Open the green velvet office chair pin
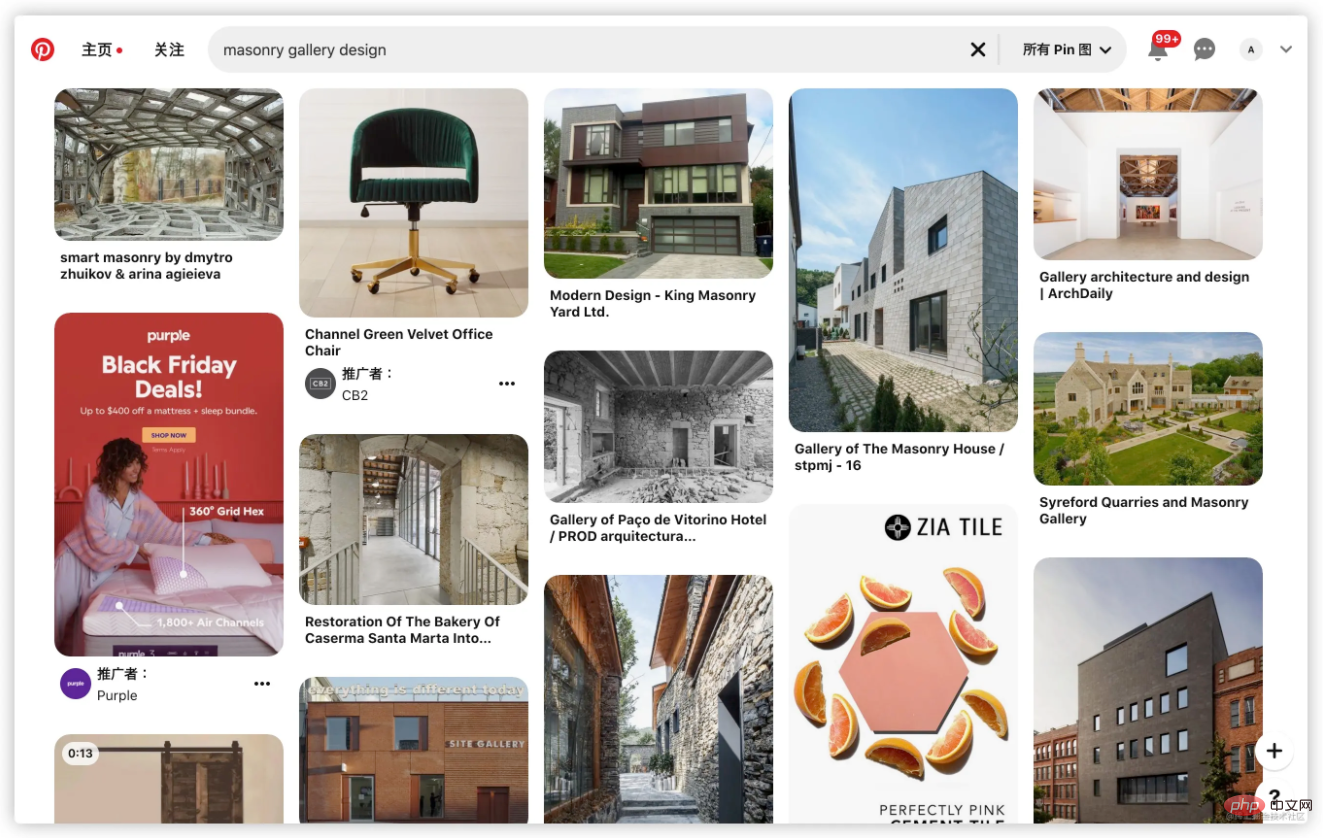This screenshot has width=1323, height=838. click(413, 203)
